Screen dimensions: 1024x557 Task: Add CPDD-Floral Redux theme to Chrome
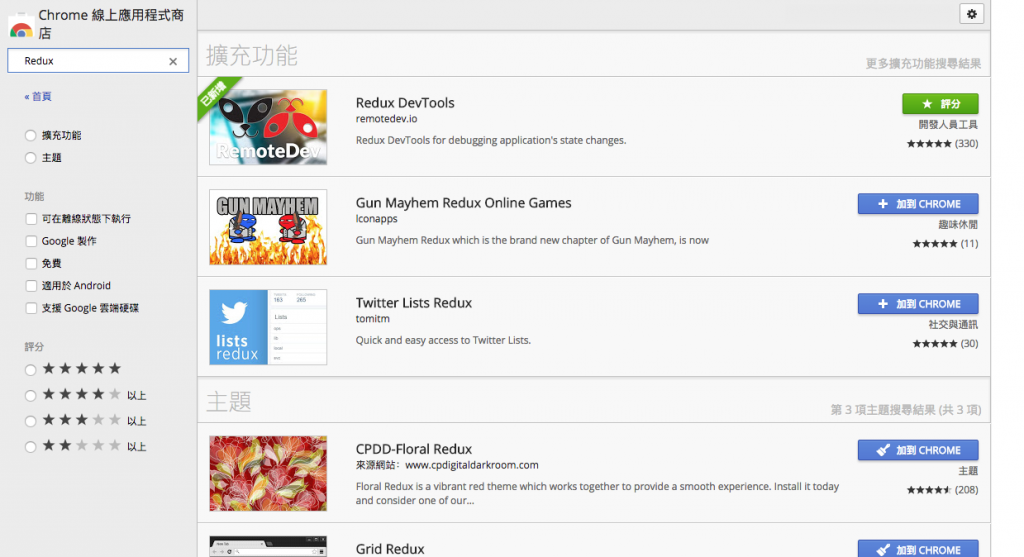click(918, 450)
